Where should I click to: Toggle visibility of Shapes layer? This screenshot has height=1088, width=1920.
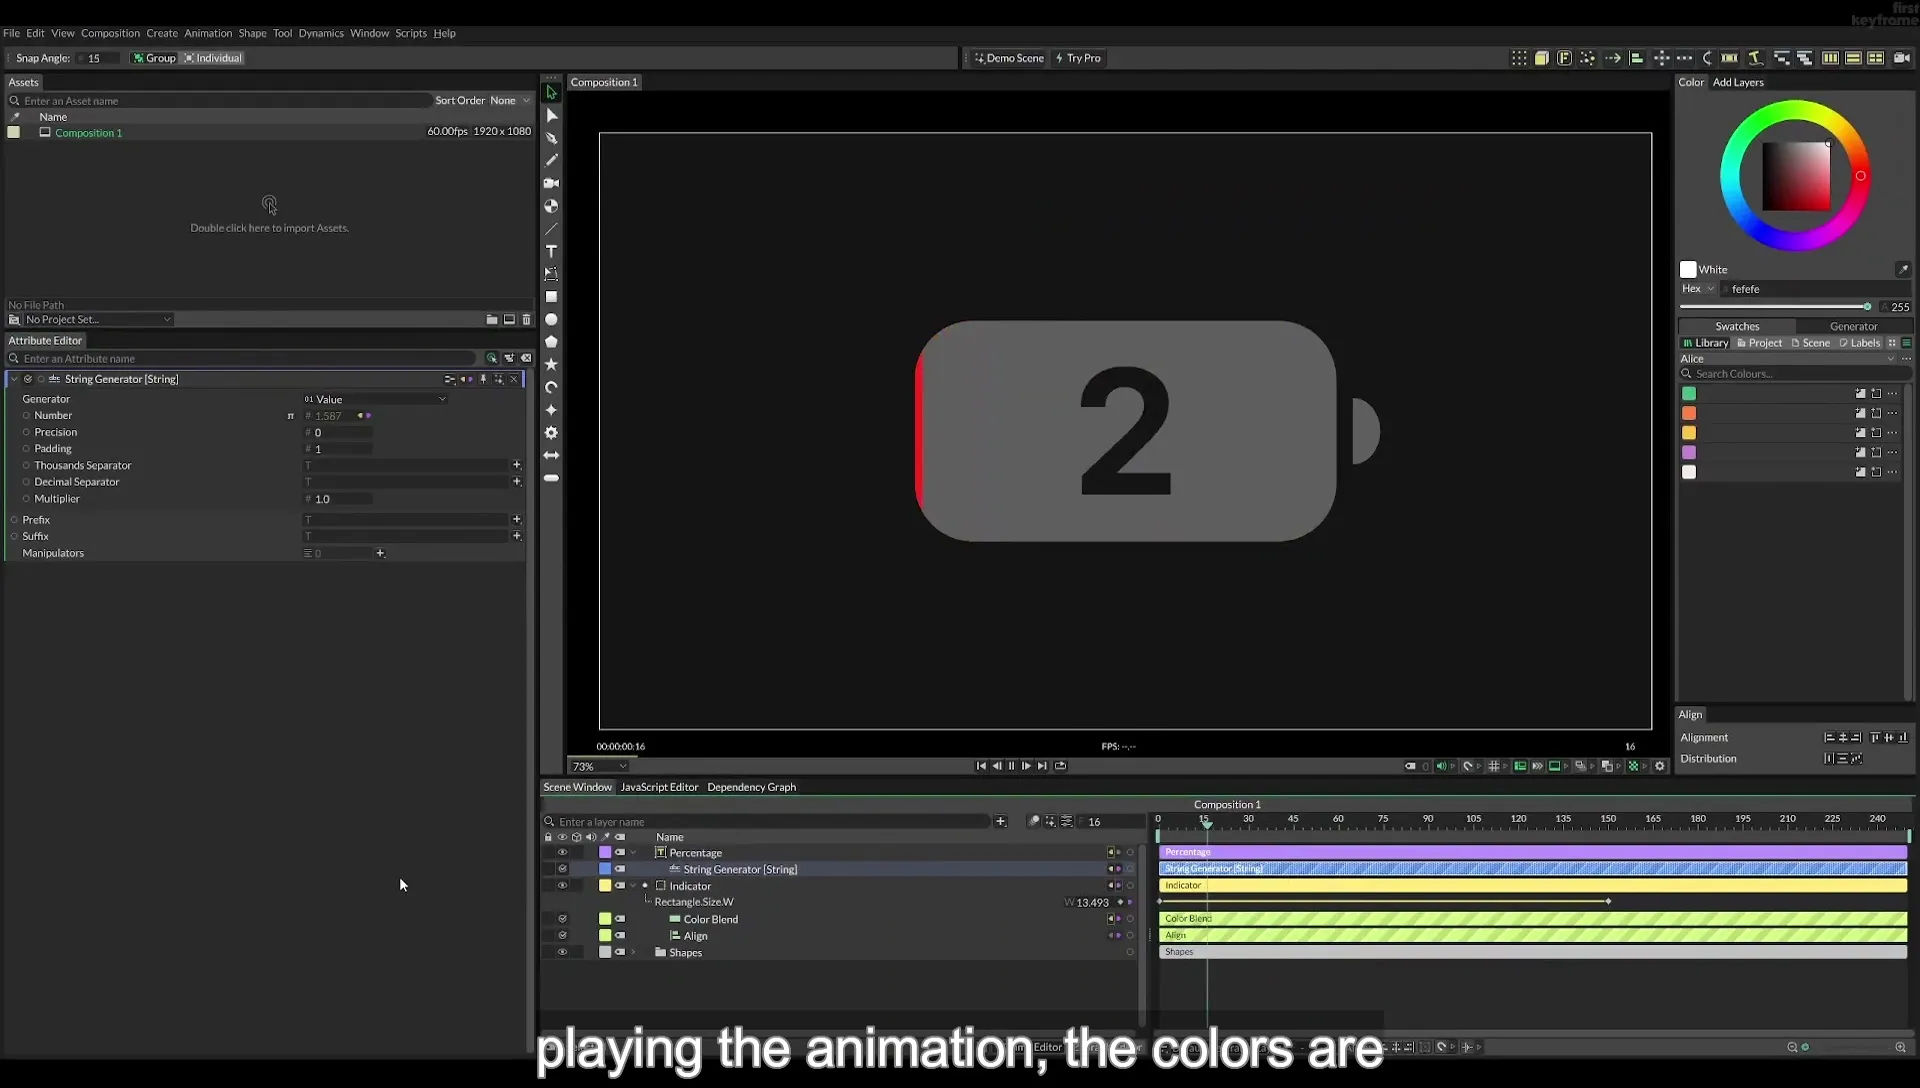tap(562, 952)
